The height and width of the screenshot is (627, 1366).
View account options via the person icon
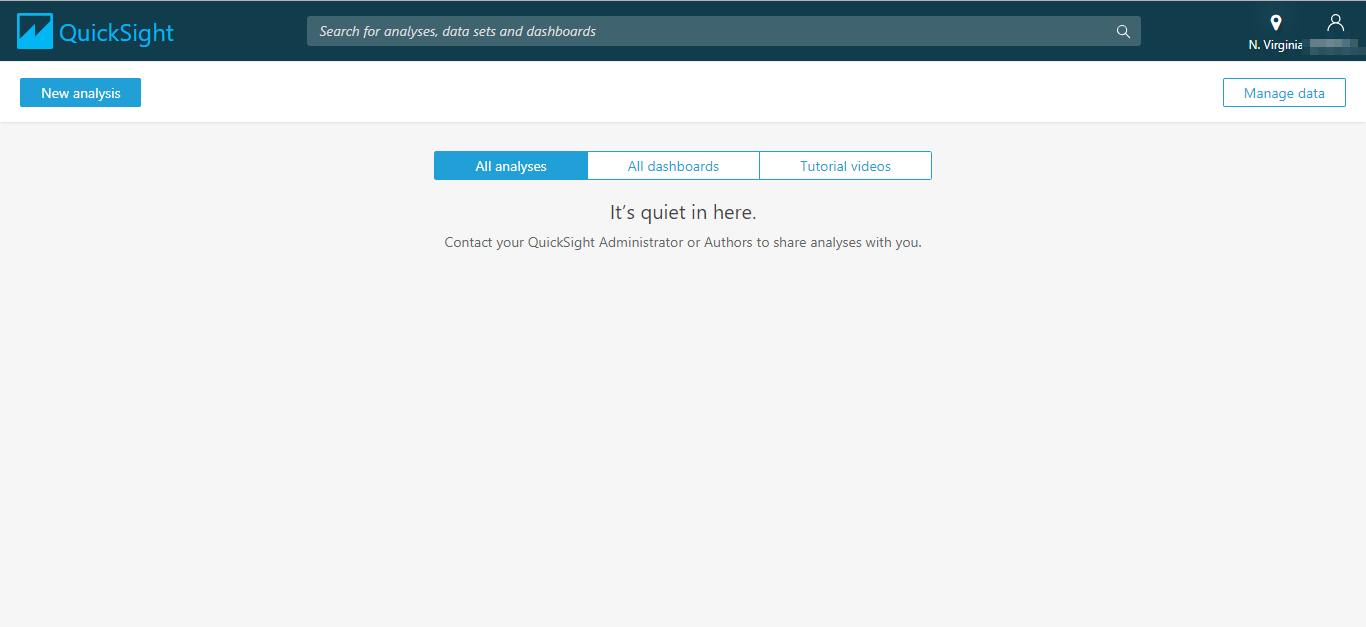pyautogui.click(x=1335, y=22)
